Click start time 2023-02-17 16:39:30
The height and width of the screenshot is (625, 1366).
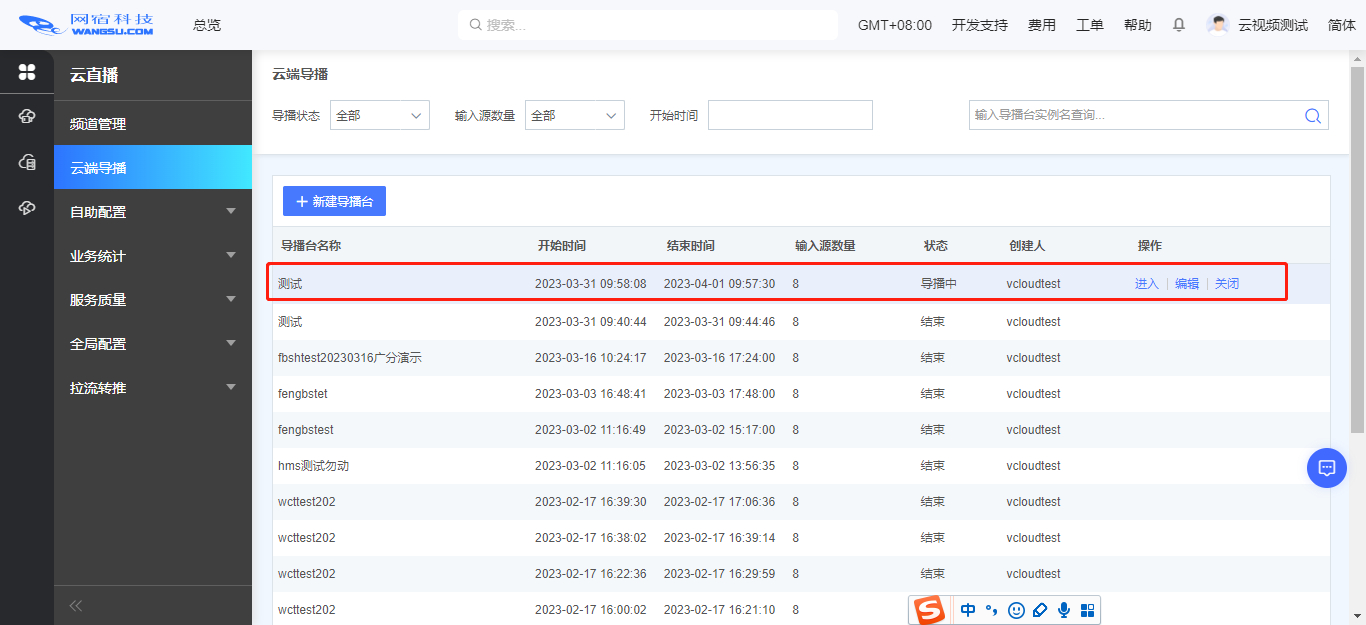[591, 502]
